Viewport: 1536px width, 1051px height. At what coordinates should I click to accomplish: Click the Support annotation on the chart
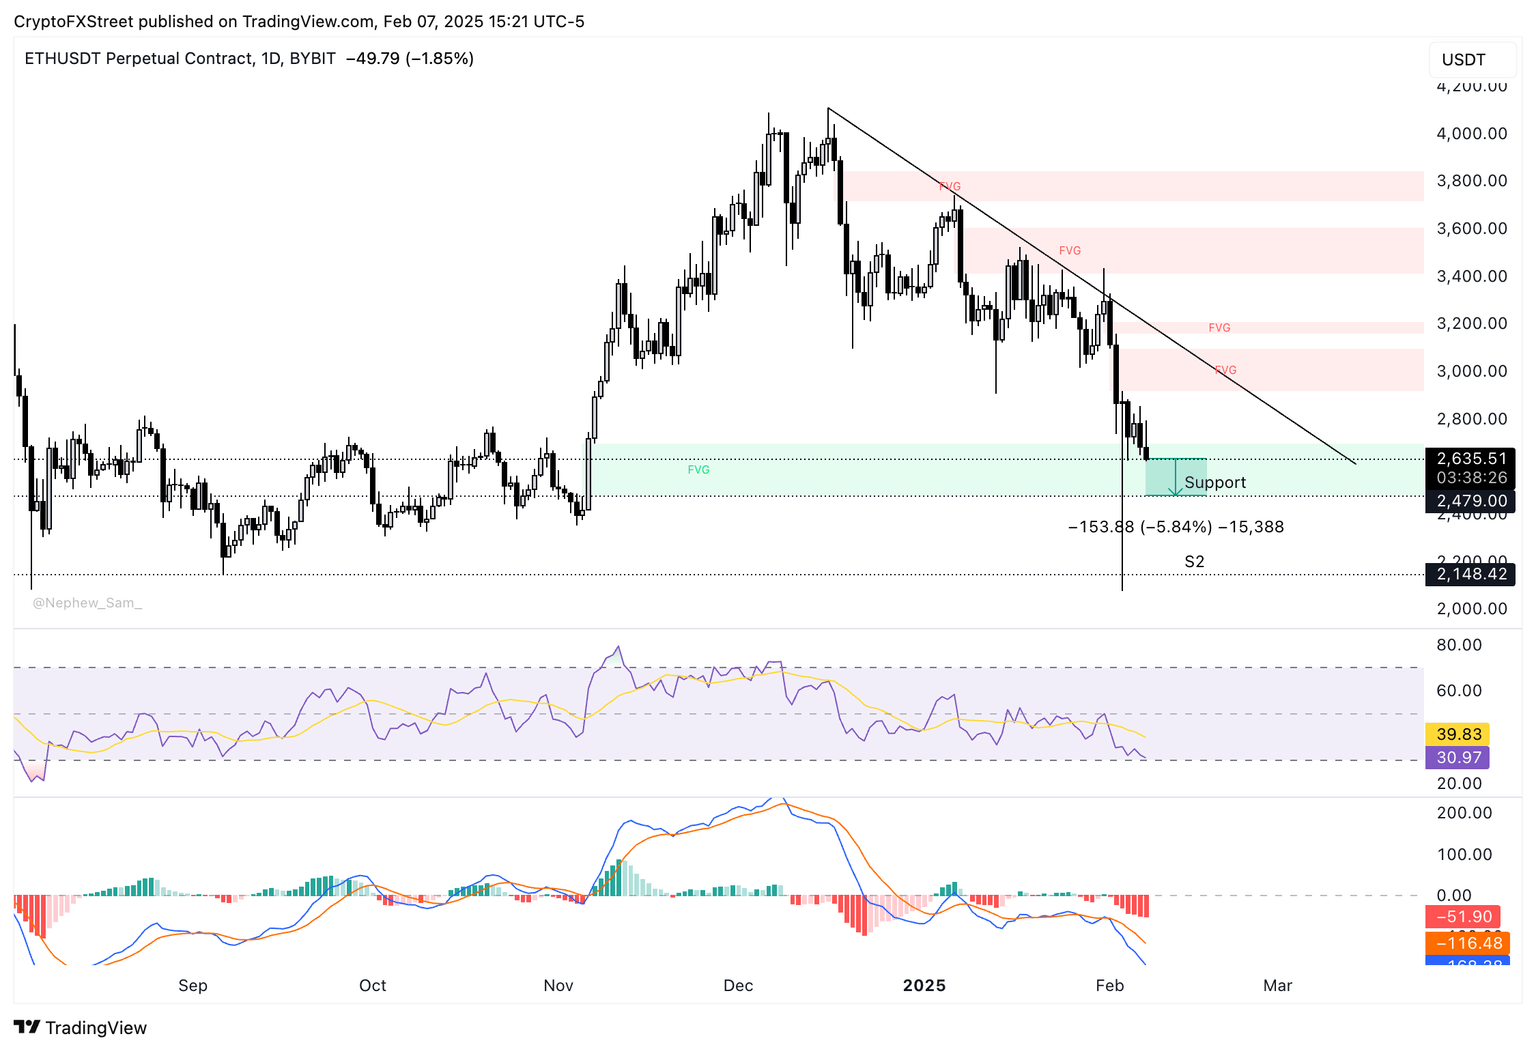point(1216,482)
